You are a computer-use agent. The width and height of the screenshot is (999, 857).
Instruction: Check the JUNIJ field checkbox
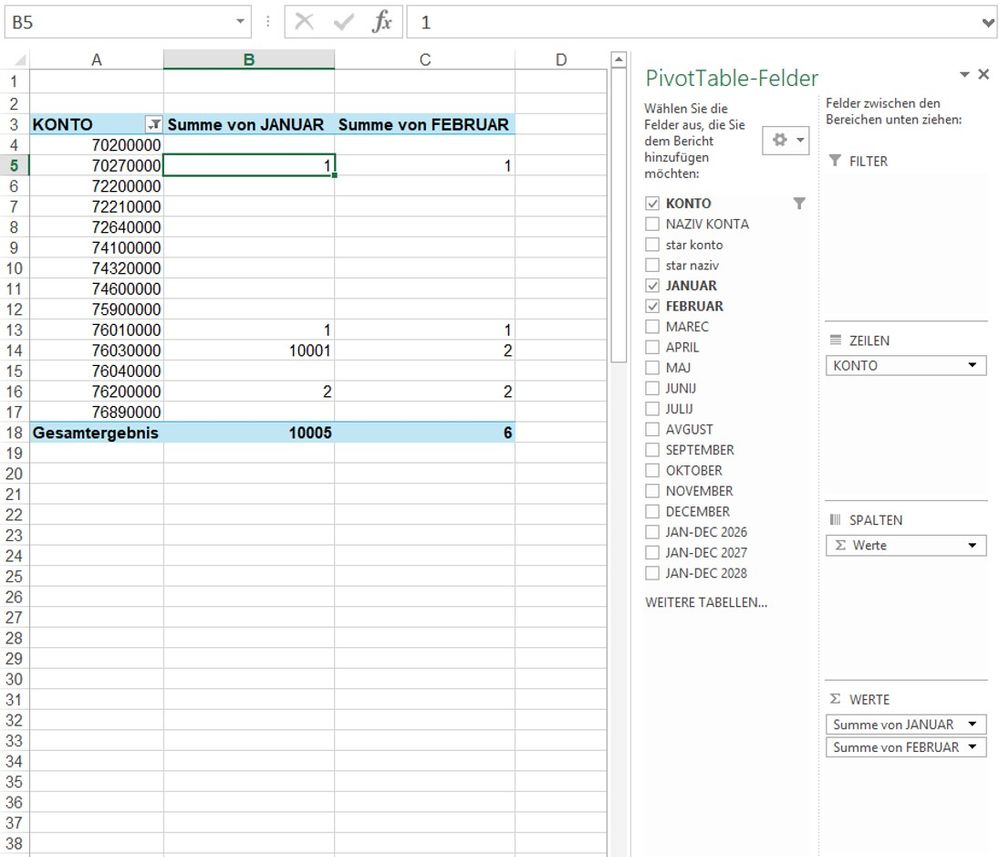pos(652,388)
